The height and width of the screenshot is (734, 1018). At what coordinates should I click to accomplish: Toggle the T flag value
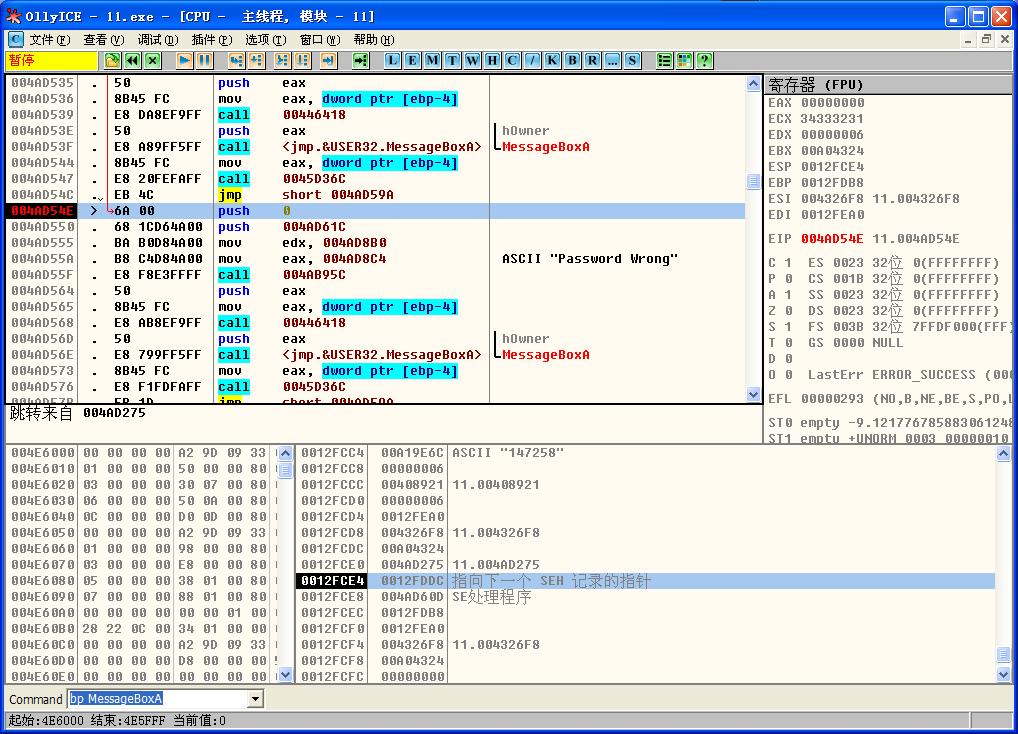(x=788, y=343)
